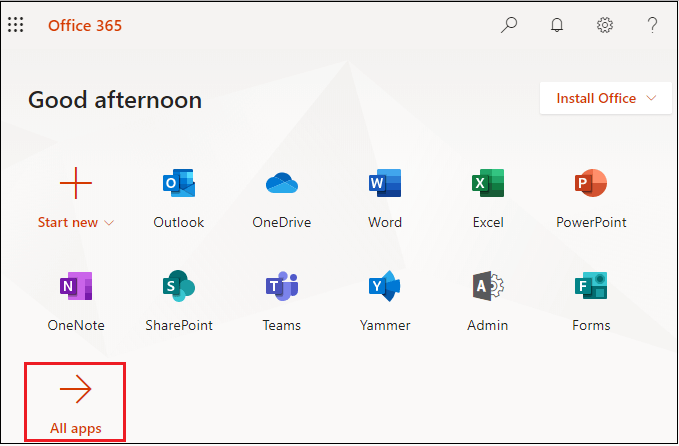Launch OneNote app icon
Image resolution: width=679 pixels, height=446 pixels.
coord(76,286)
